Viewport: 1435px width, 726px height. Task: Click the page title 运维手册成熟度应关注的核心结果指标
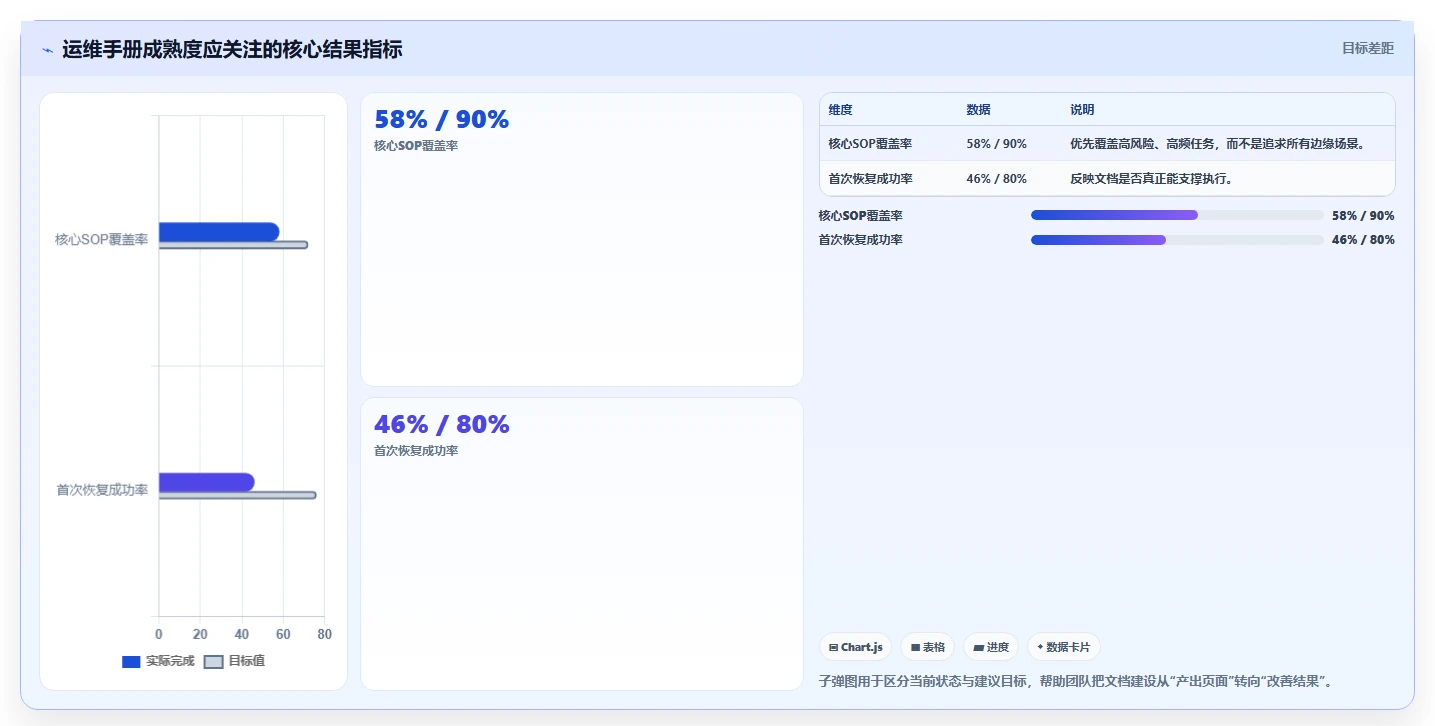tap(232, 50)
